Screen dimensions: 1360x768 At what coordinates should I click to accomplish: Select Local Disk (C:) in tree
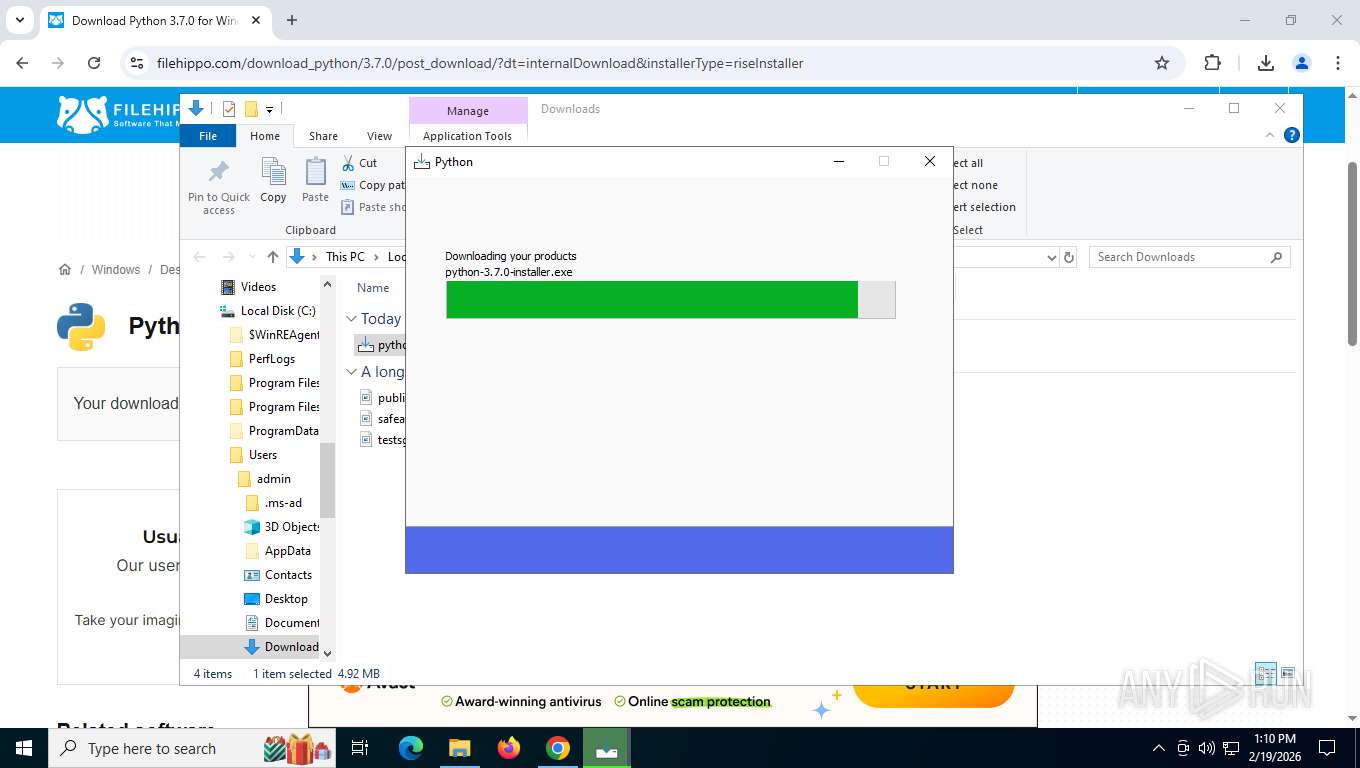point(278,311)
